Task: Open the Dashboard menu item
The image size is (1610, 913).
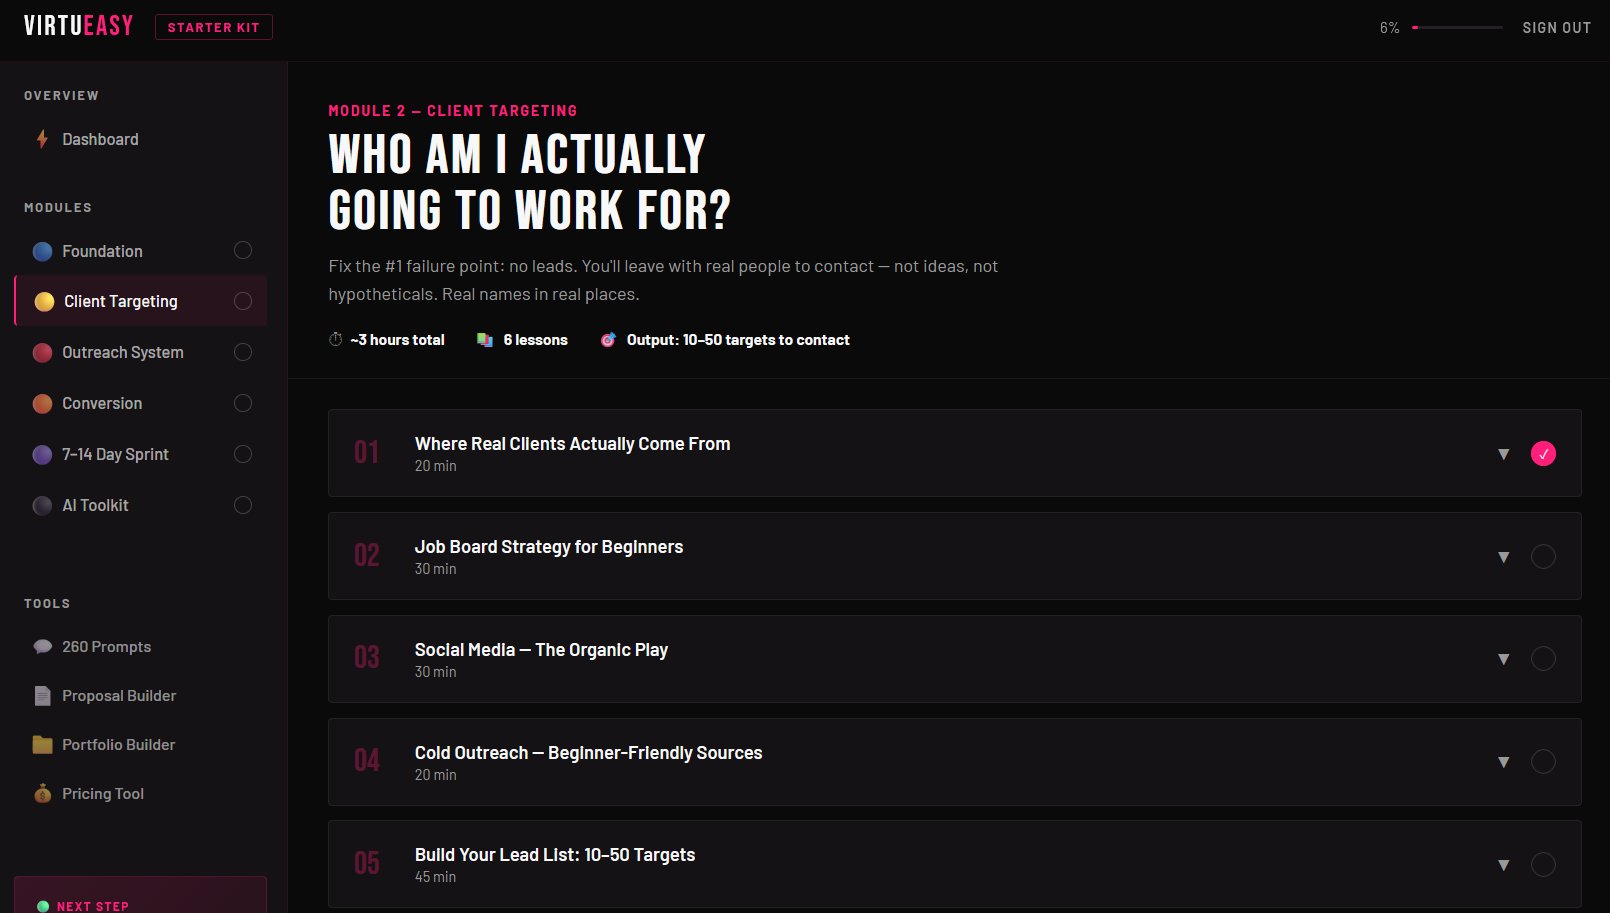Action: click(x=141, y=139)
